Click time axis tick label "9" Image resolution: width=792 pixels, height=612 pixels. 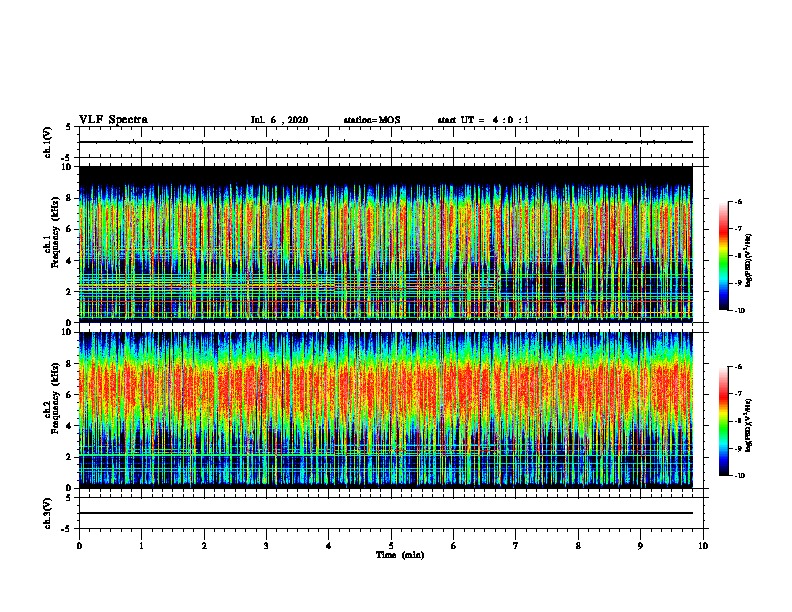(640, 545)
